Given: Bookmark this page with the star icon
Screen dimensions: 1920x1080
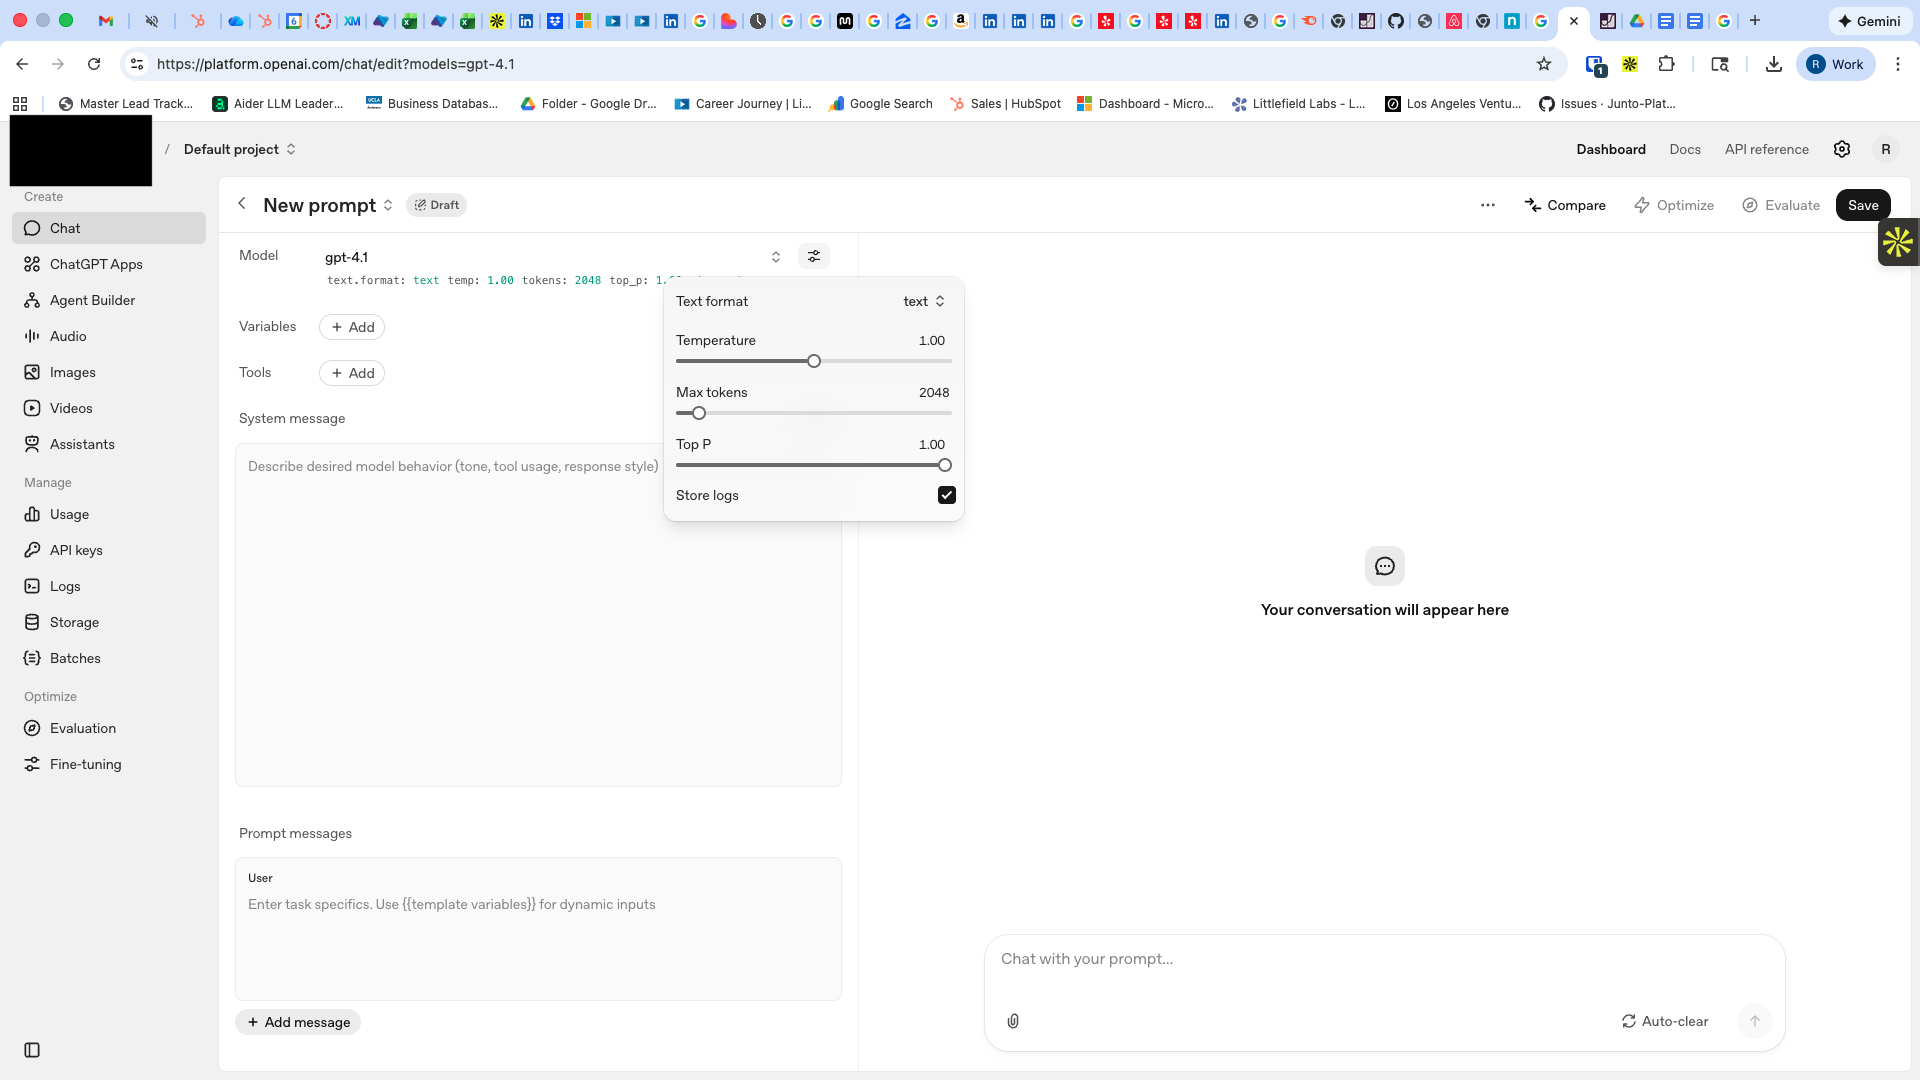Looking at the screenshot, I should click(1544, 64).
